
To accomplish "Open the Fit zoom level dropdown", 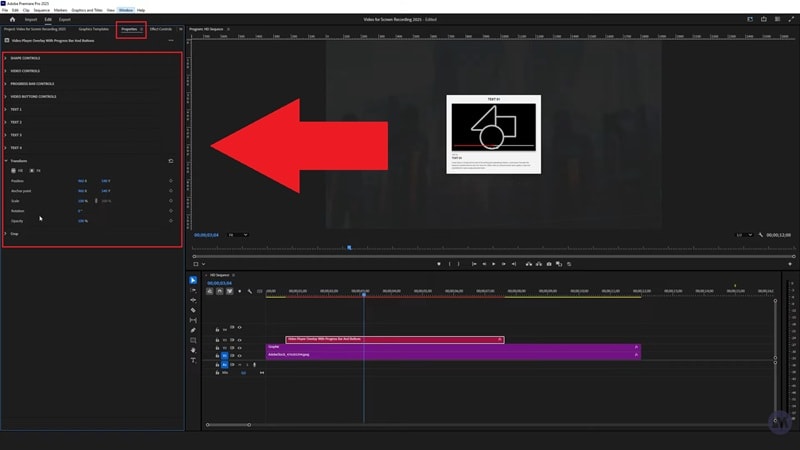I will click(238, 235).
